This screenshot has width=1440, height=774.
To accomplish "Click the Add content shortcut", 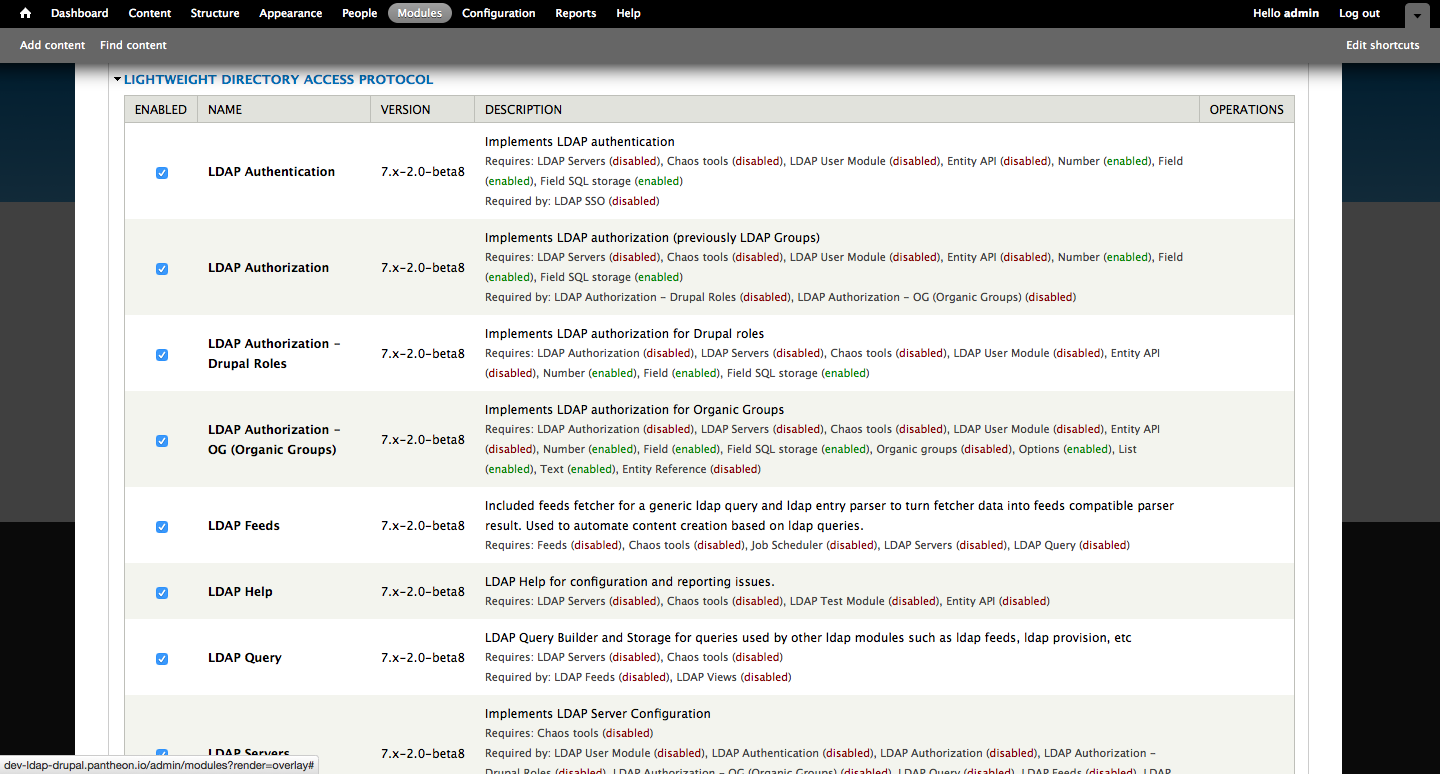I will (52, 45).
